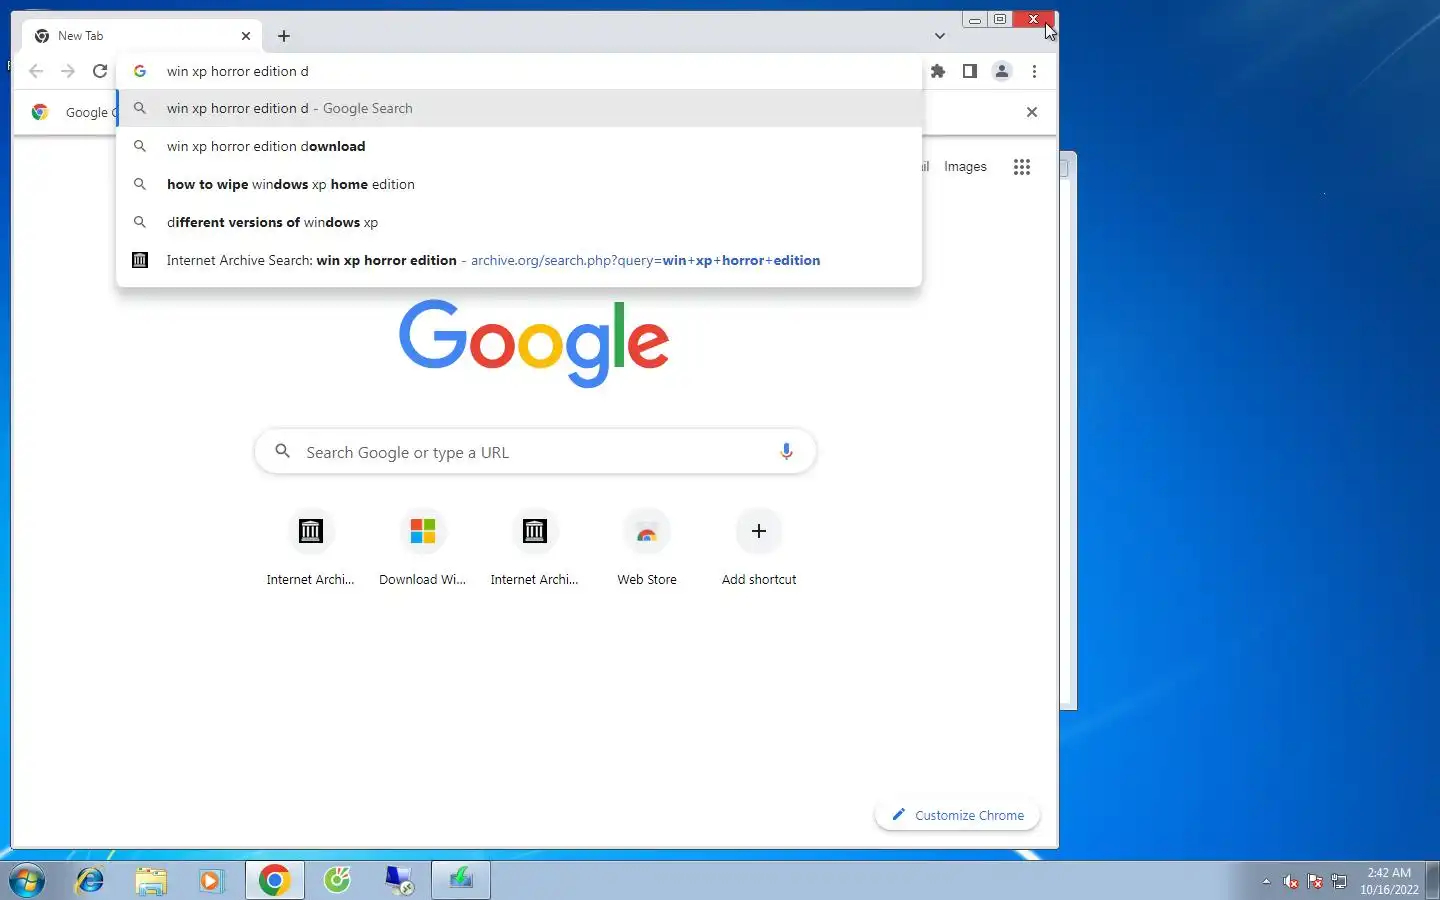Reload the current page

100,71
